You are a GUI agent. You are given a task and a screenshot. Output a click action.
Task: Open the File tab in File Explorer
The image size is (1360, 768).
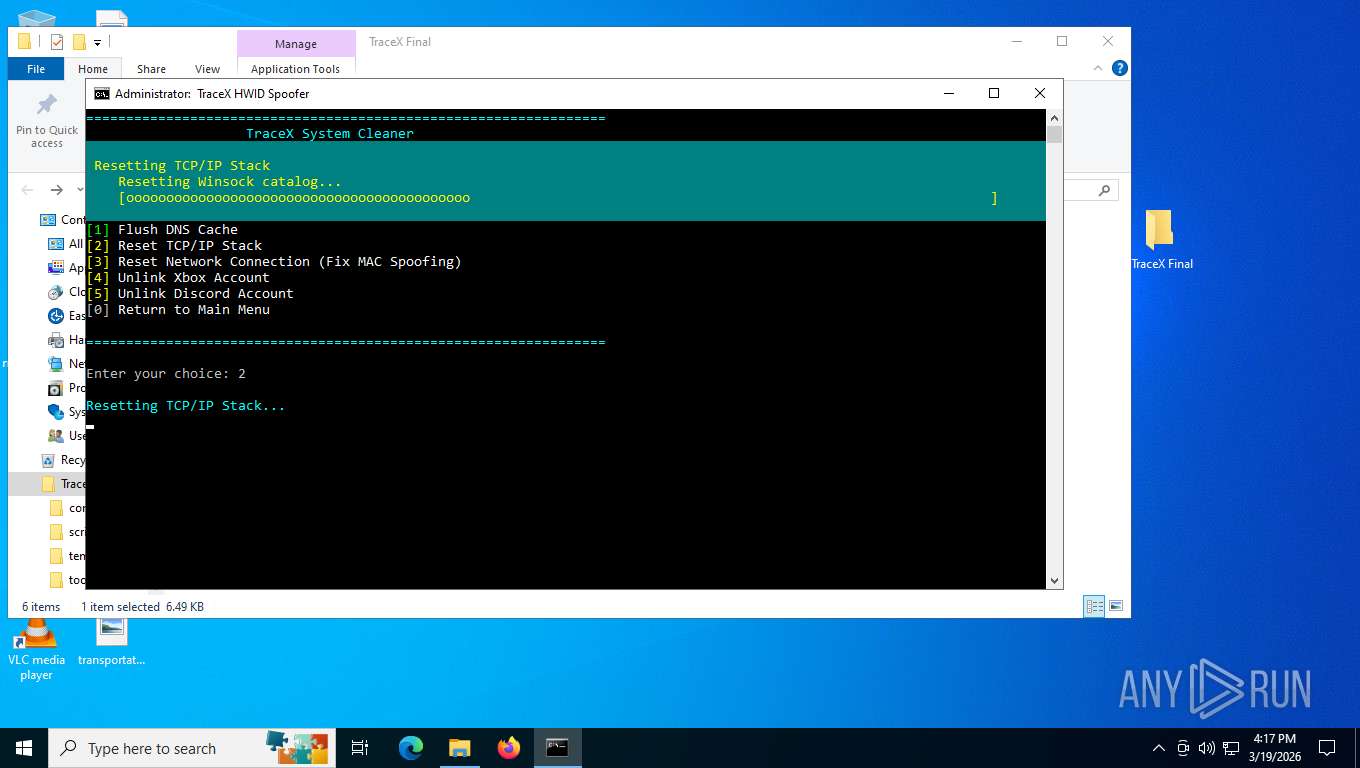pos(36,69)
